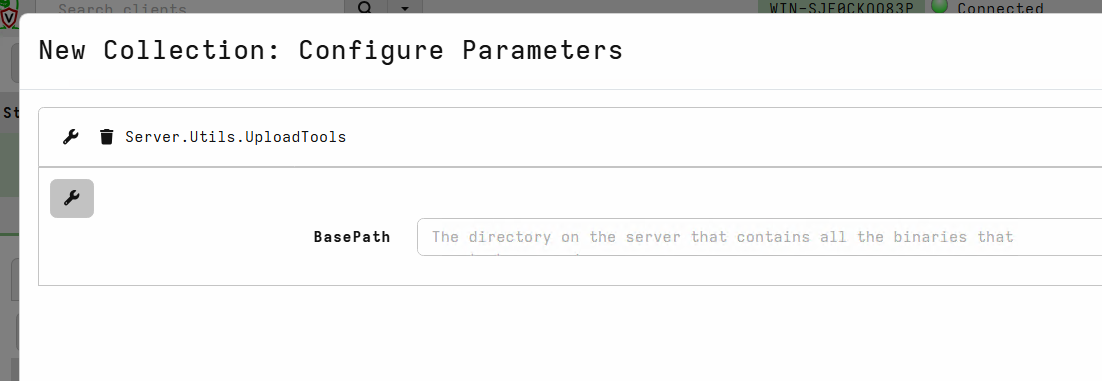
Task: Click the New Collection: Configure Parameters title
Action: pyautogui.click(x=330, y=51)
